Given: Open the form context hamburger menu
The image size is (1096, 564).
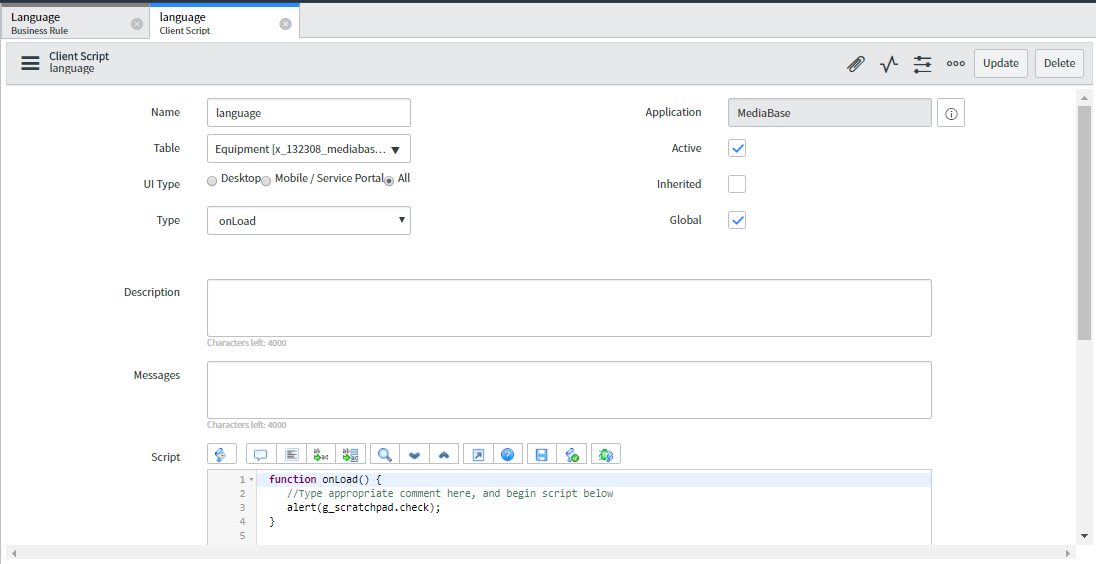Looking at the screenshot, I should pos(30,63).
